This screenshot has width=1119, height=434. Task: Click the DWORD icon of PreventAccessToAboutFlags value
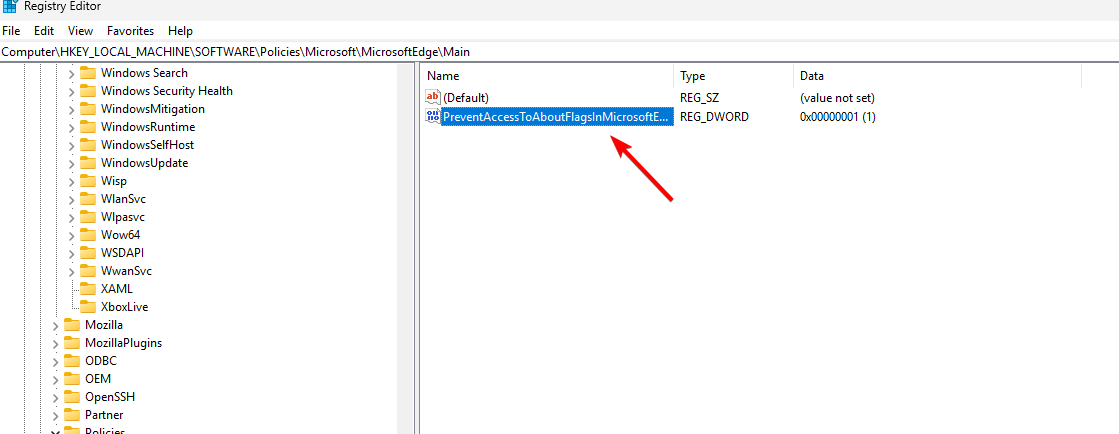tap(433, 116)
